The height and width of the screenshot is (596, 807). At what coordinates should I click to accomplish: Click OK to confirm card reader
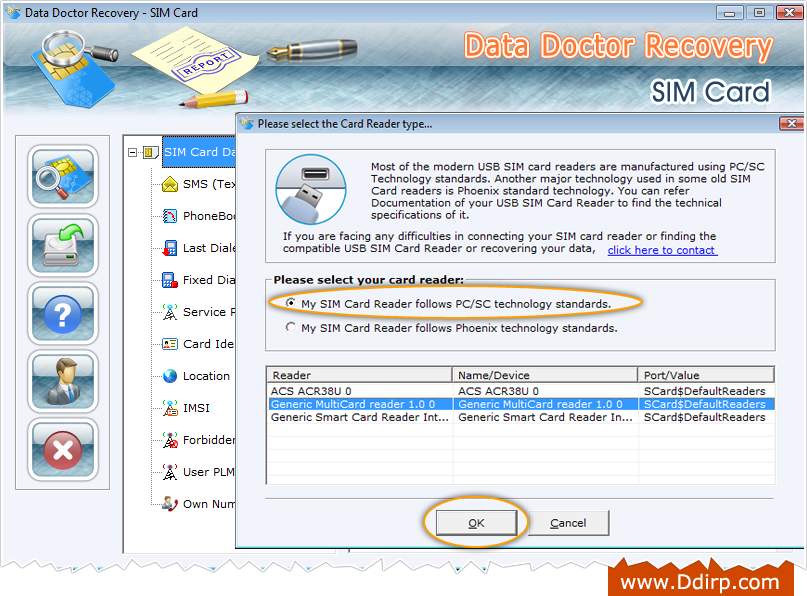(x=476, y=523)
